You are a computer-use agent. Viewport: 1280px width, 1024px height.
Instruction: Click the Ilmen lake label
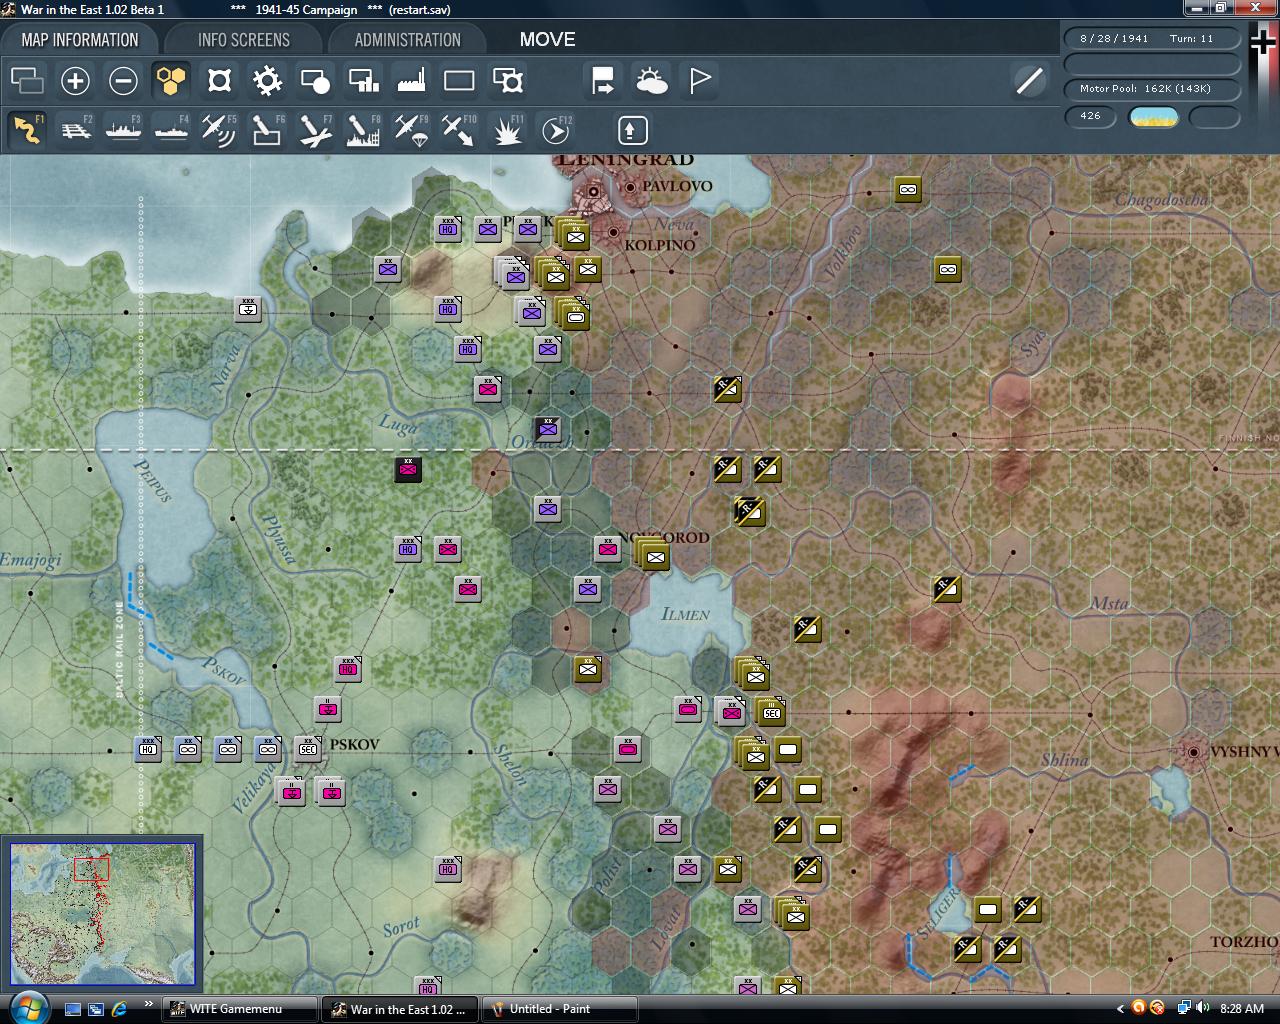(686, 614)
